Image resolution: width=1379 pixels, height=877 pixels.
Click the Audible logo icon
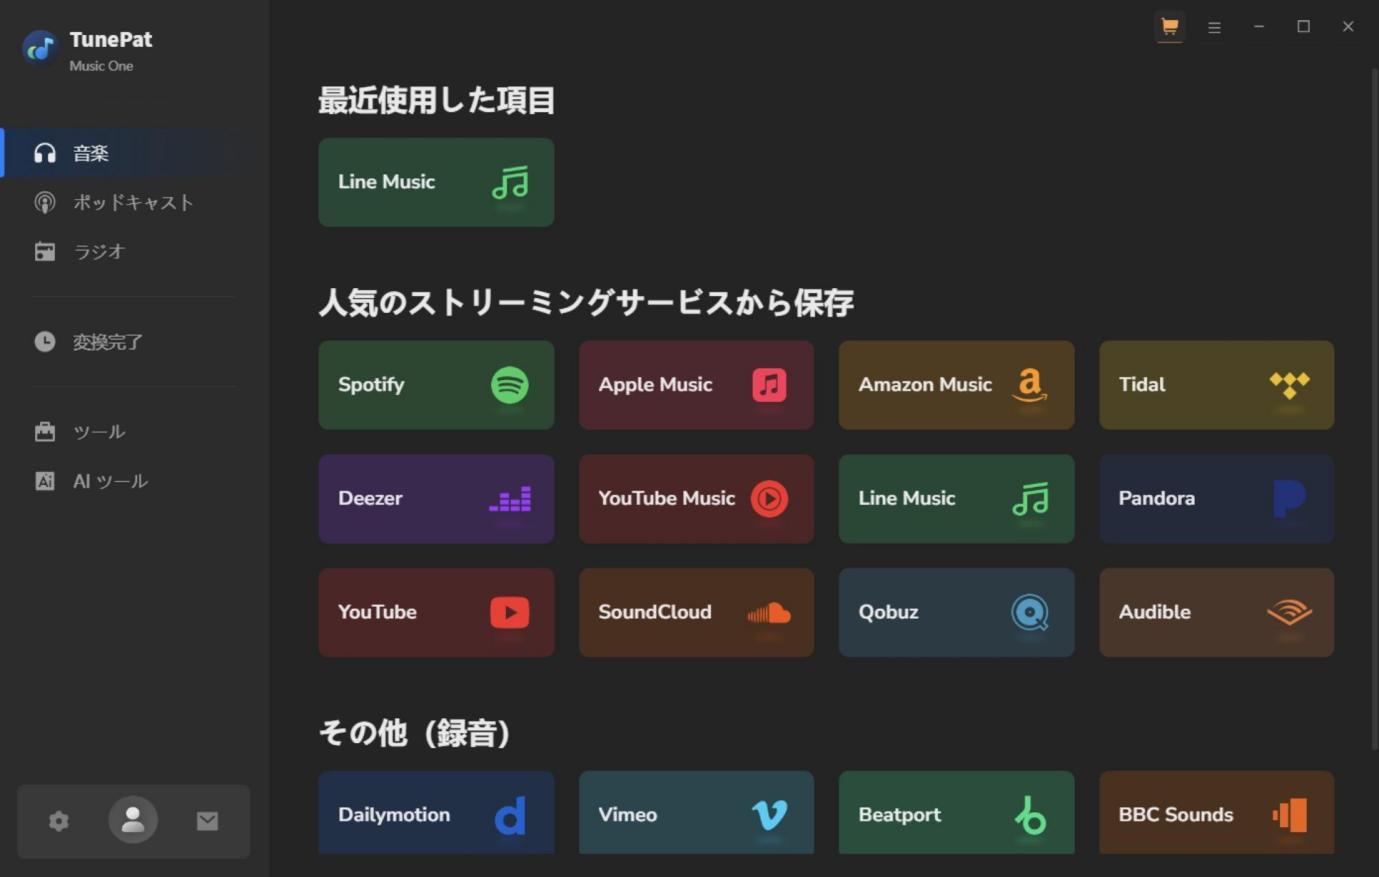[x=1289, y=612]
